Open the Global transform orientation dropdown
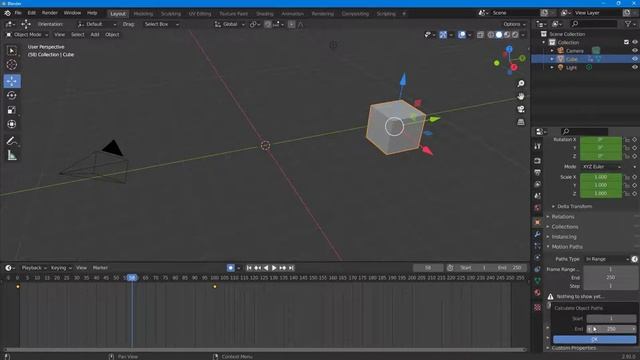The height and width of the screenshot is (360, 640). 230,24
